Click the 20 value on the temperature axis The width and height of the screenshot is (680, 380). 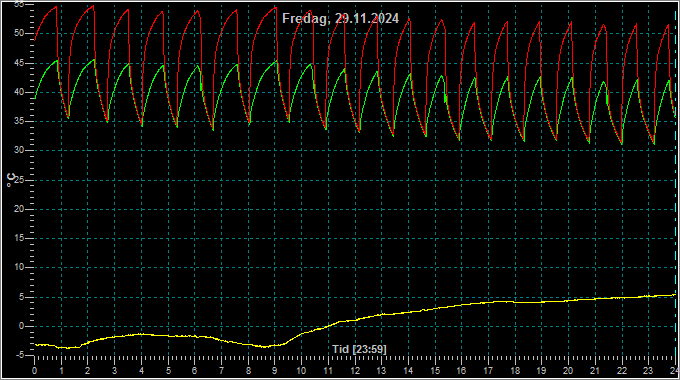(x=19, y=209)
